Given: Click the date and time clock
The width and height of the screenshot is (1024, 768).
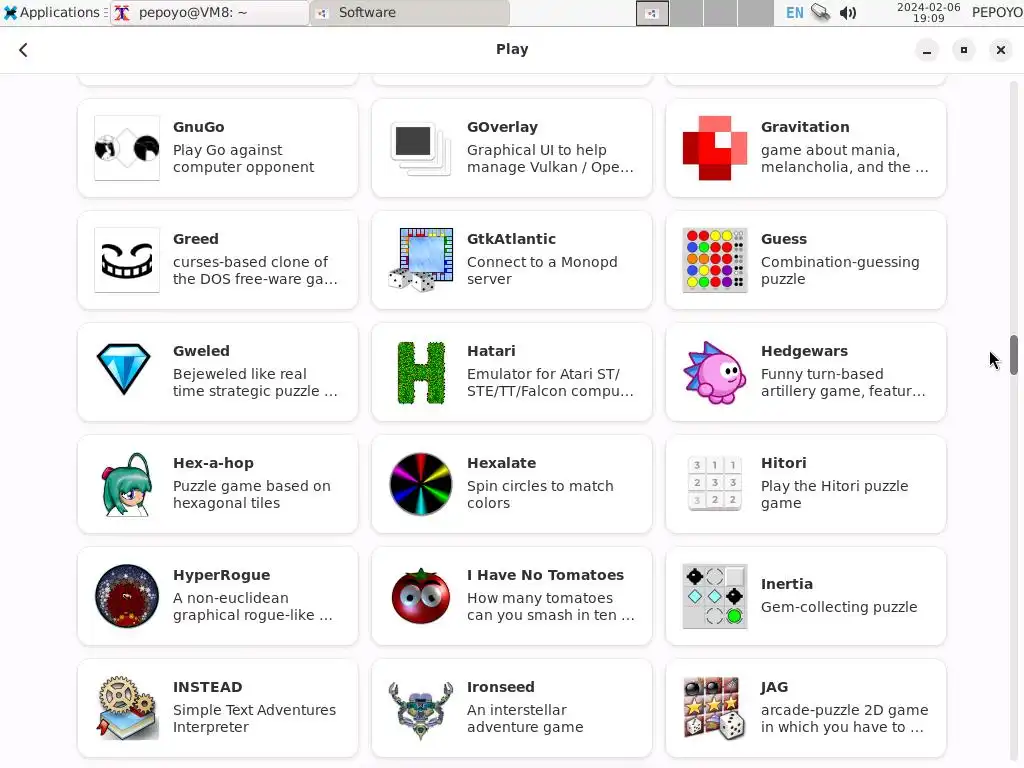Looking at the screenshot, I should click(x=928, y=12).
